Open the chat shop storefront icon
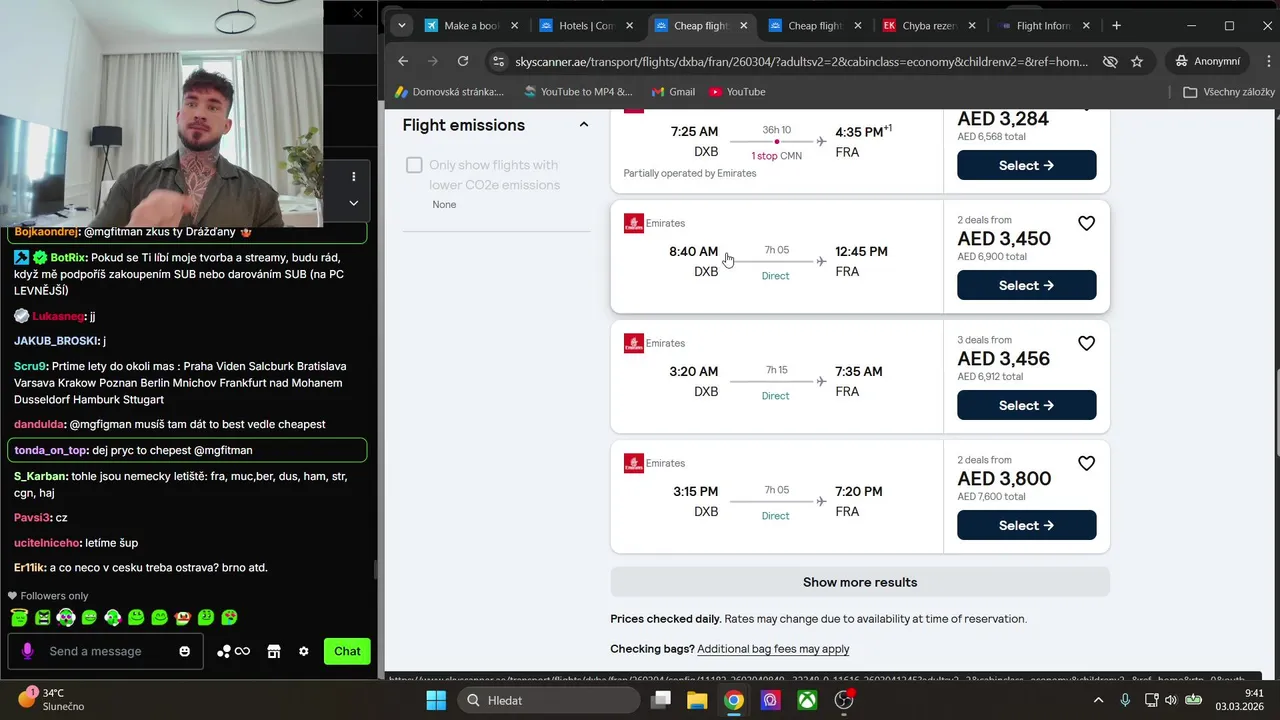This screenshot has width=1280, height=720. pos(273,651)
